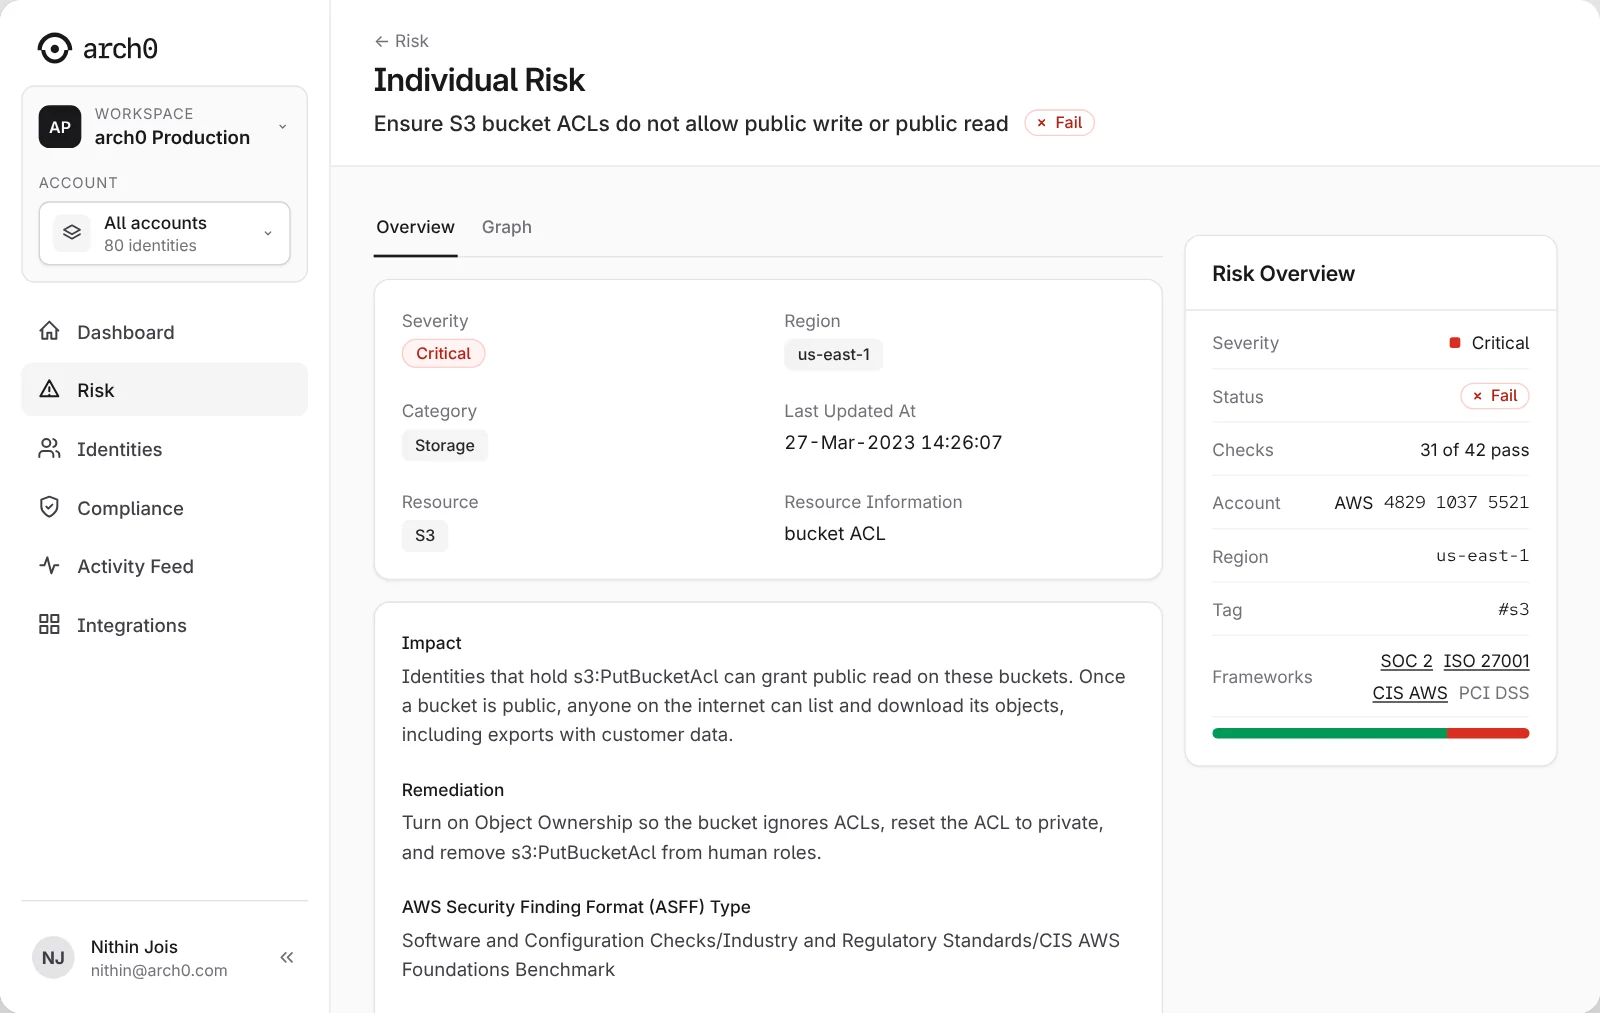Image resolution: width=1600 pixels, height=1013 pixels.
Task: Click the arch0 logo icon
Action: coord(54,48)
